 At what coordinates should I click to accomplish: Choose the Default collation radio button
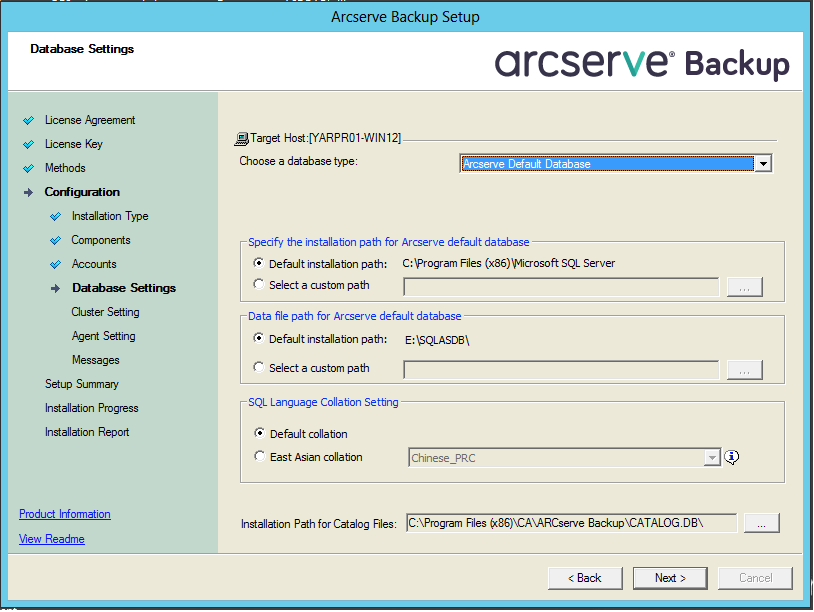[x=260, y=434]
